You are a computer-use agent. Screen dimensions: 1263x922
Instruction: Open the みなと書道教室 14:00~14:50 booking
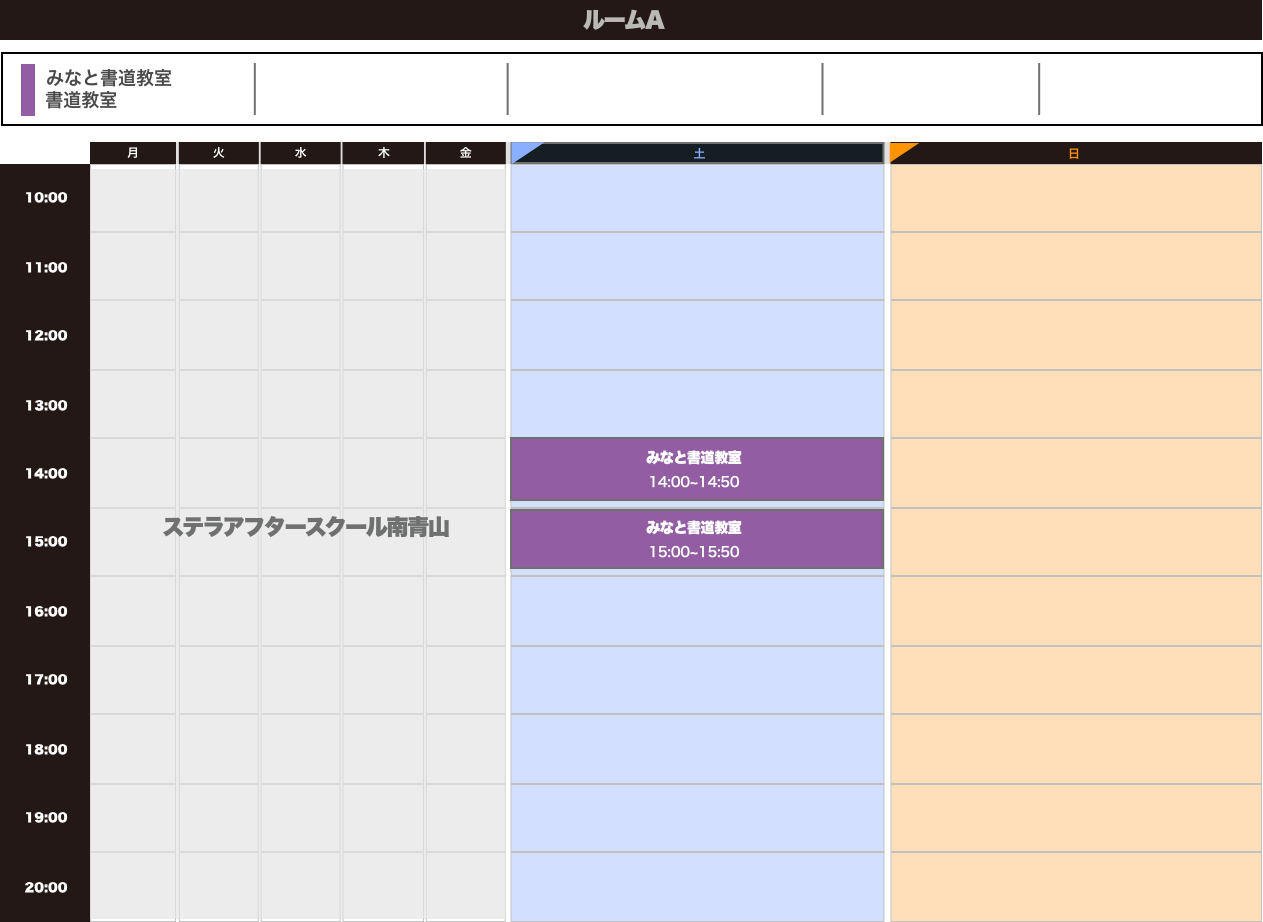point(696,469)
